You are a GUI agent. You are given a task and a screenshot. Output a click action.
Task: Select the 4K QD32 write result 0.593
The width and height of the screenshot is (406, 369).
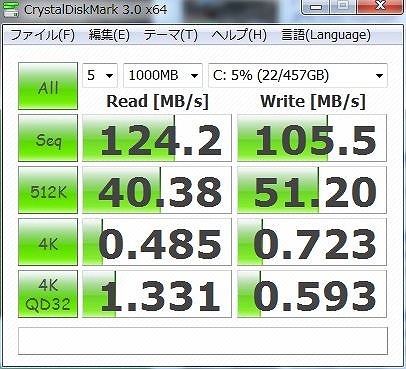312,294
